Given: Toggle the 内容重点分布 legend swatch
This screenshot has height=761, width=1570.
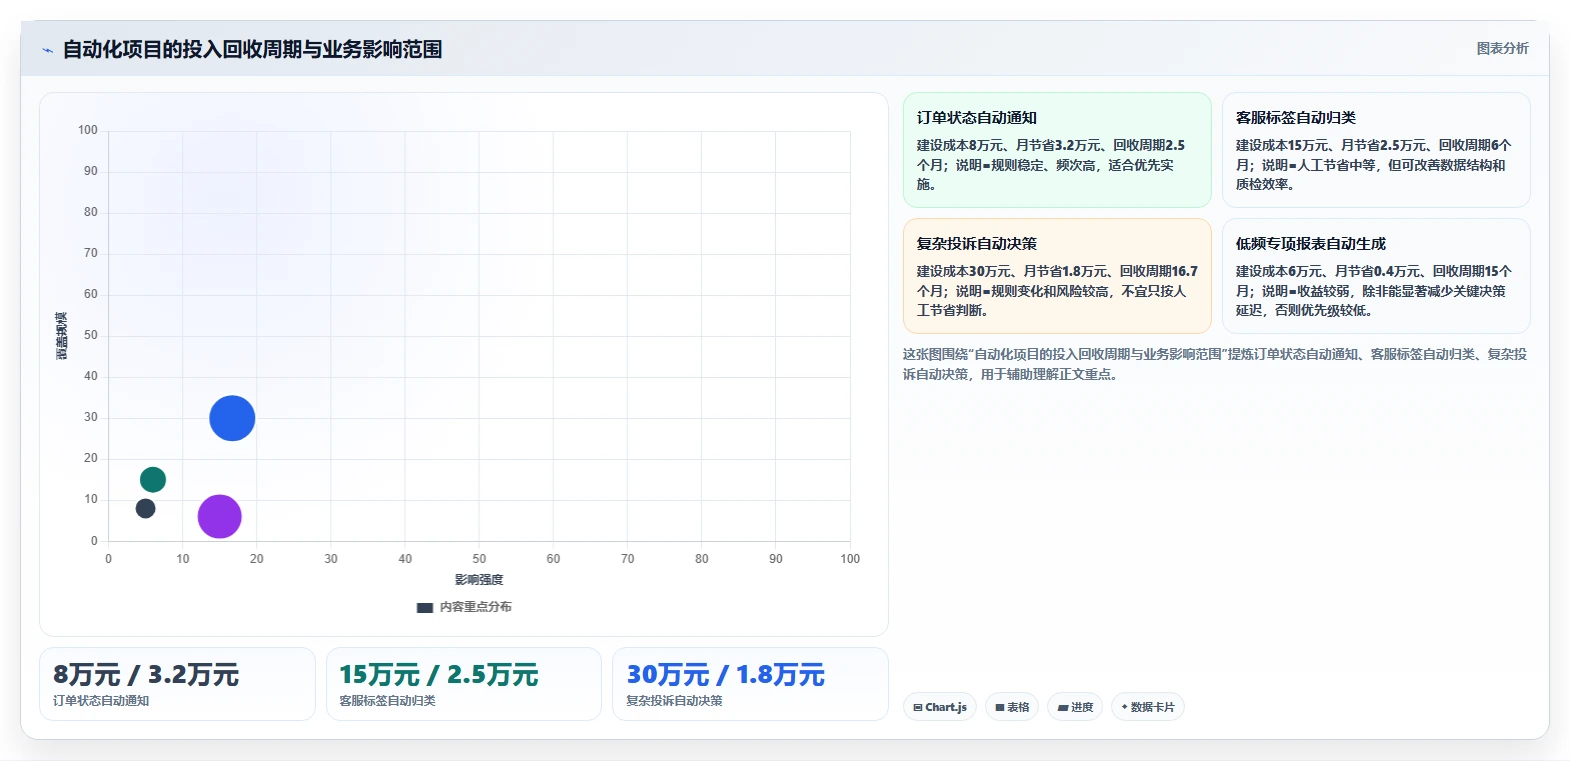Looking at the screenshot, I should (425, 607).
